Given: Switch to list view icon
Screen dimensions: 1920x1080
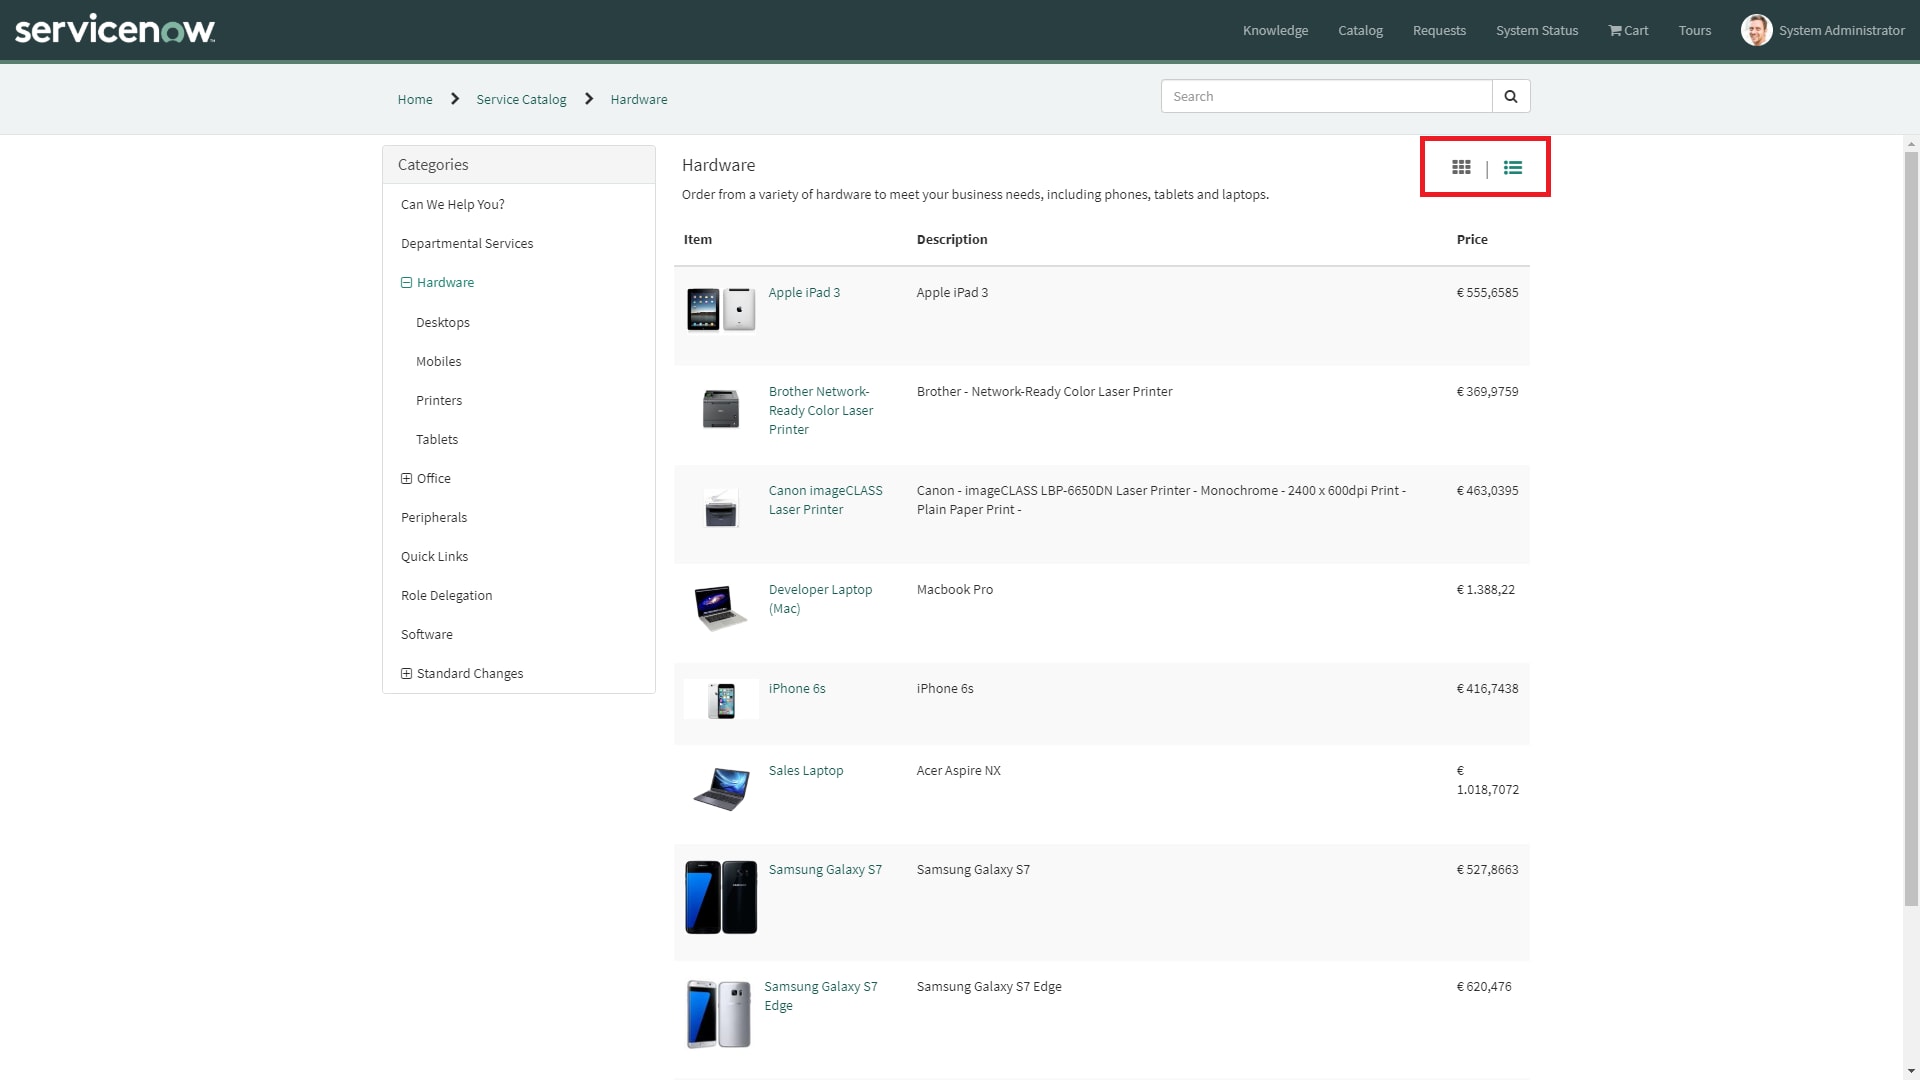Looking at the screenshot, I should pyautogui.click(x=1512, y=167).
